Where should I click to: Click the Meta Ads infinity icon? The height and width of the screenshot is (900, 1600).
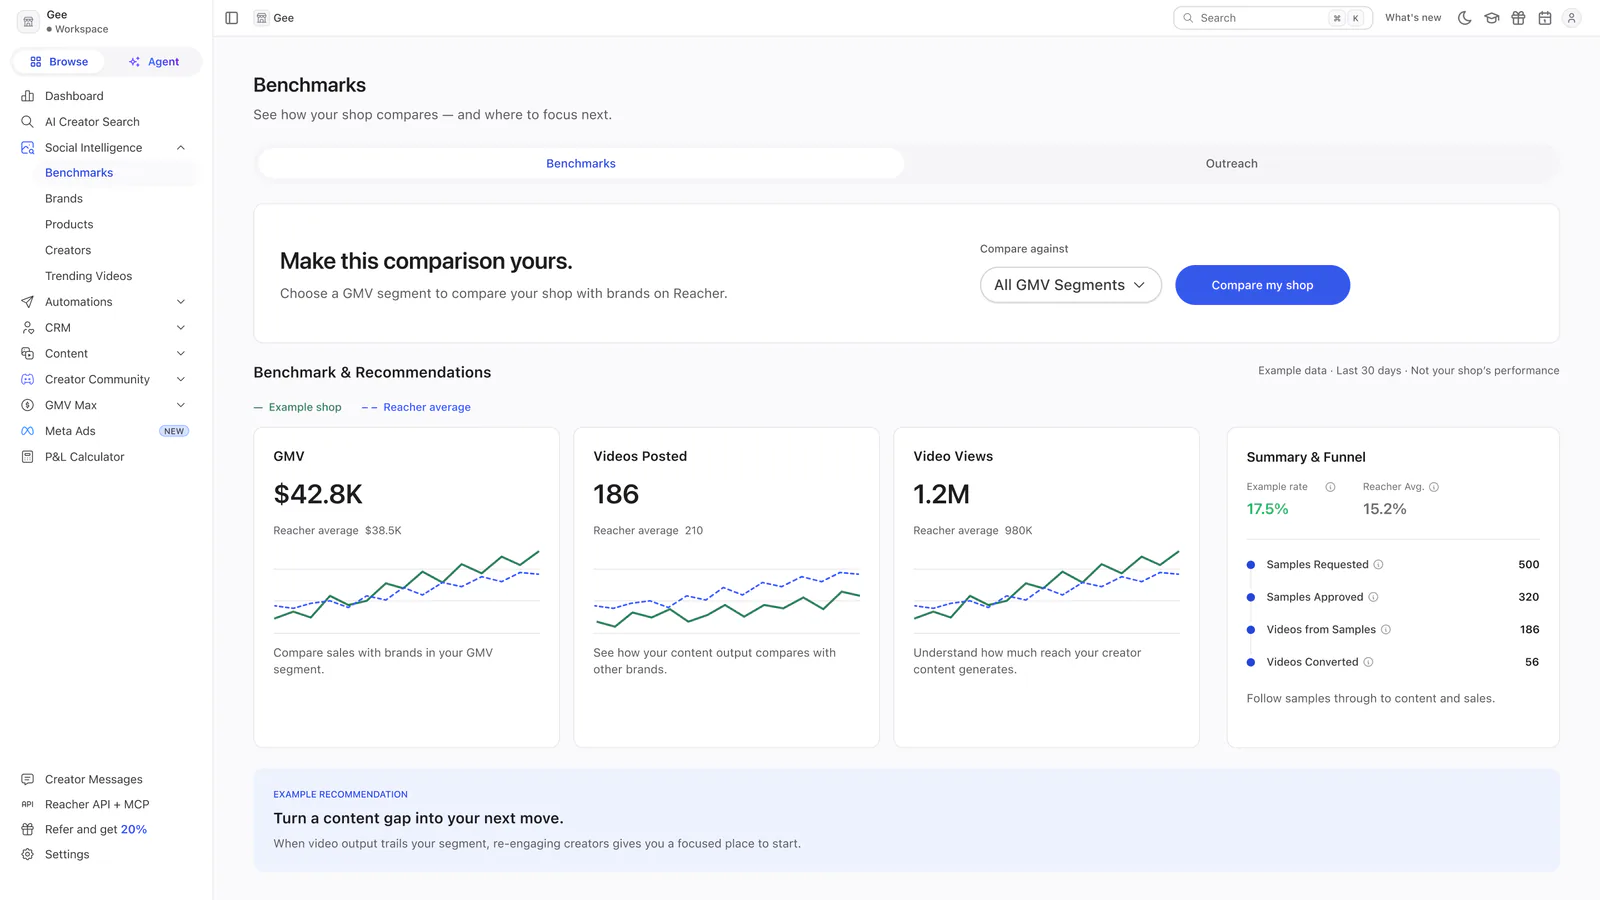pos(28,431)
